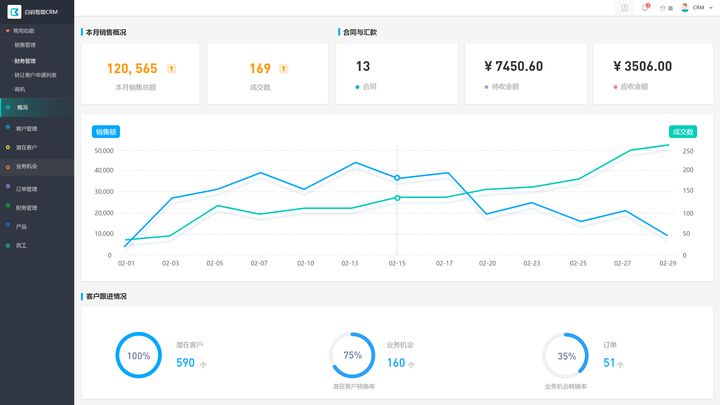Screen dimensions: 720x405
Task: Open 订单管理 from the sidebar
Action: click(x=27, y=188)
